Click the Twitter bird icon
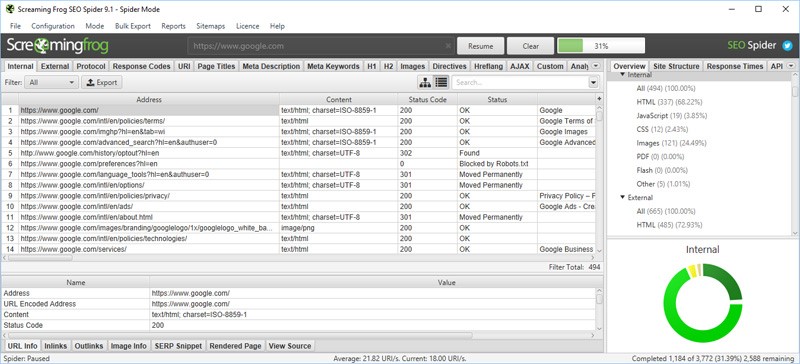Screen dimensions: 800x364 787,46
